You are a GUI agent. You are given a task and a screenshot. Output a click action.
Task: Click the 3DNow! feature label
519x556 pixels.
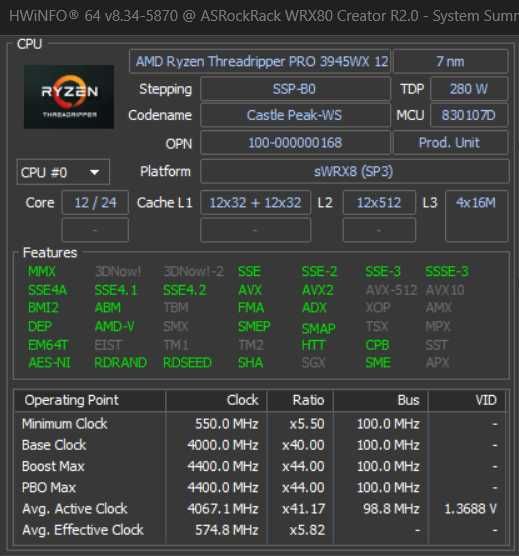click(x=118, y=272)
